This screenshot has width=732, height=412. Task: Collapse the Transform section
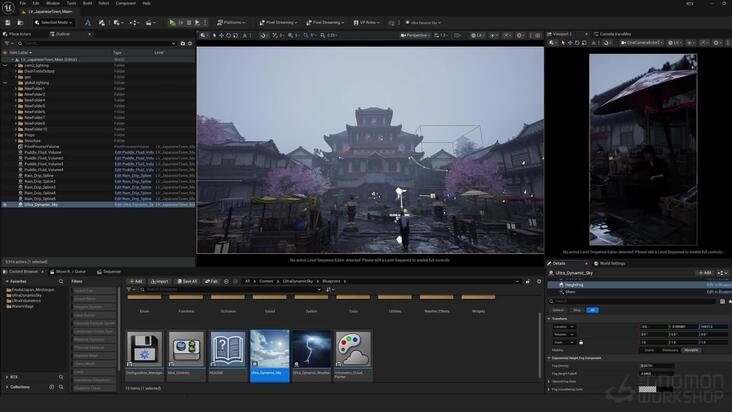549,319
